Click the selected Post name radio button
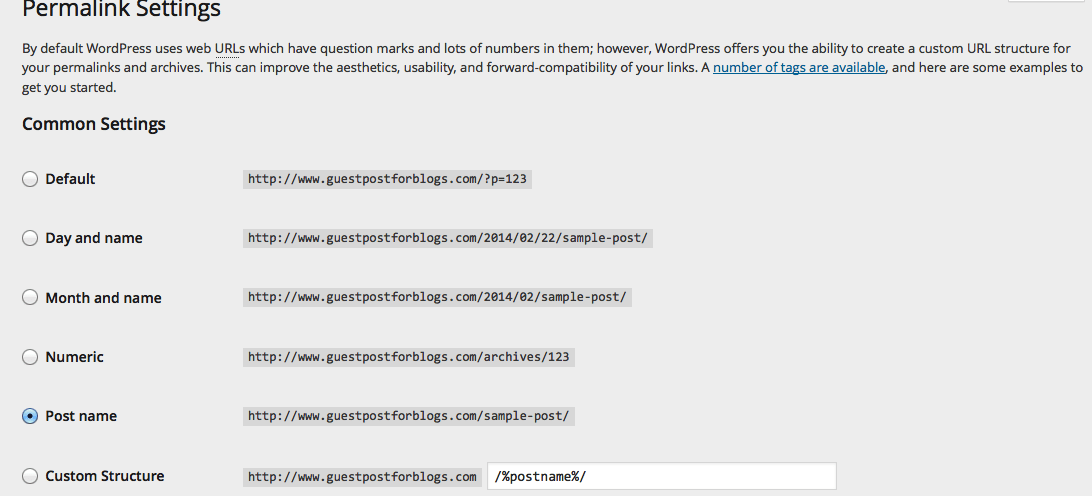 pos(30,417)
